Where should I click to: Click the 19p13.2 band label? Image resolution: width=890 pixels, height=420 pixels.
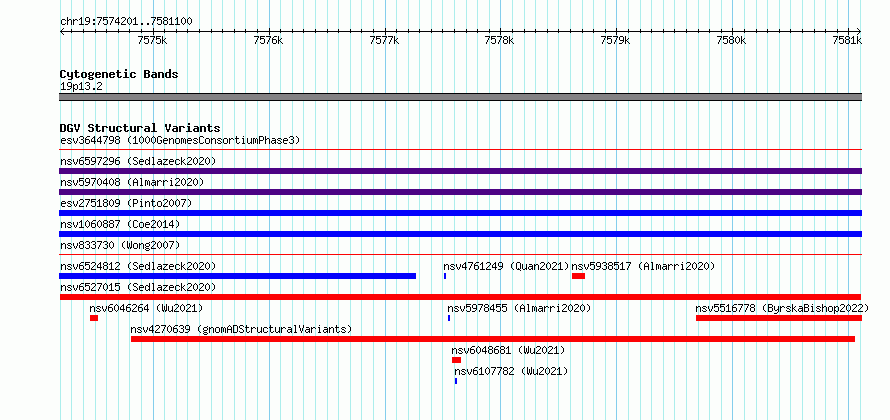(81, 87)
